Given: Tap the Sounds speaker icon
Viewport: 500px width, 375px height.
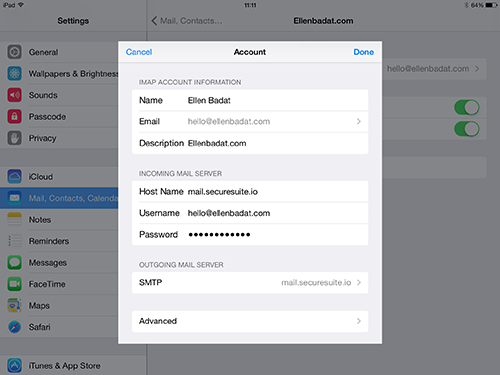Looking at the screenshot, I should [x=14, y=95].
